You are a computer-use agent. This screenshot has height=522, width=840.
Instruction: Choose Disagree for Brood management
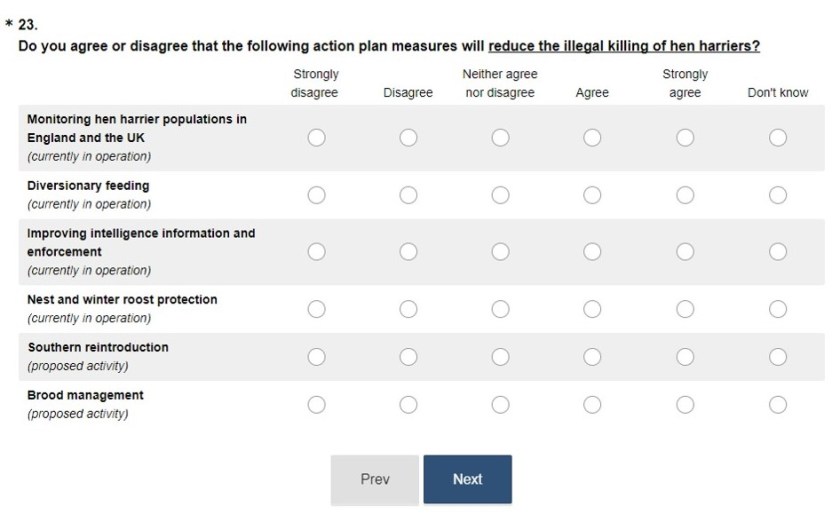pos(408,405)
